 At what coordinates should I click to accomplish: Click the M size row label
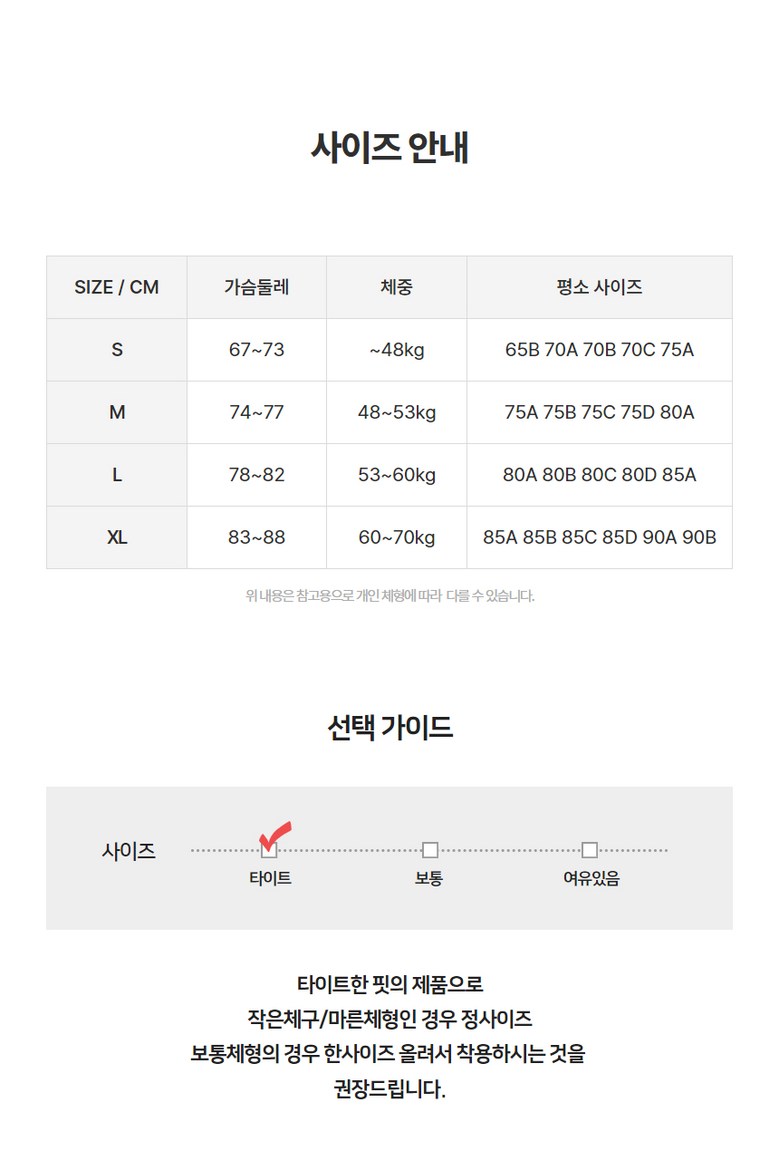[116, 412]
